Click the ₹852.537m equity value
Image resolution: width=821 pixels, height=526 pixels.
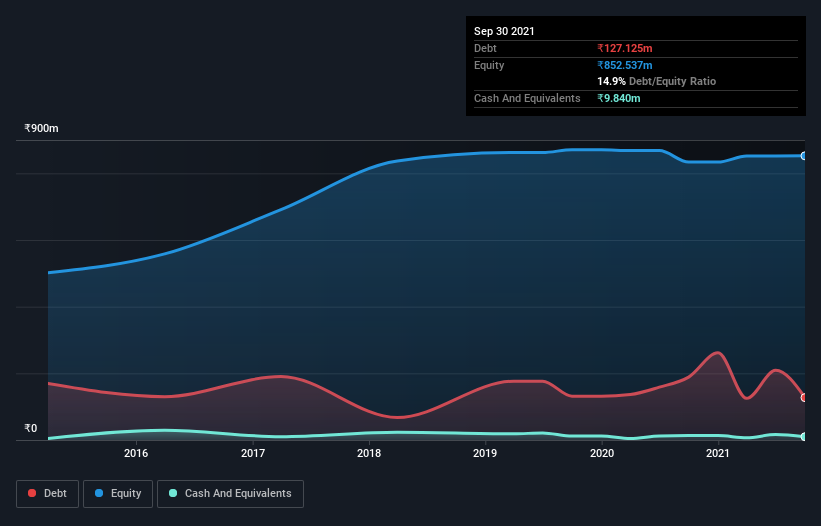[625, 65]
